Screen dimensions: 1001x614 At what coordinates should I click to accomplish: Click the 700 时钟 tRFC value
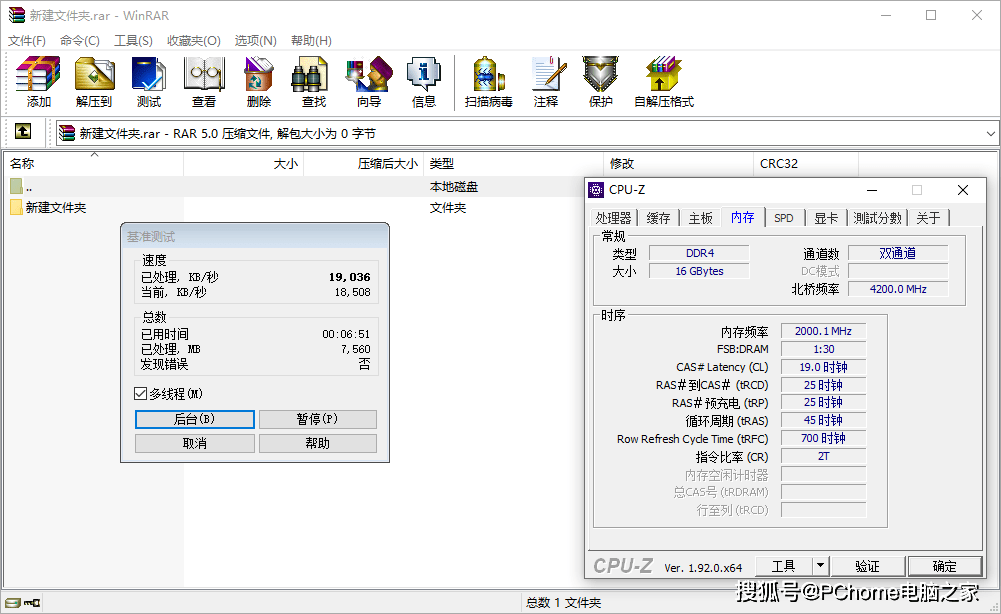(823, 438)
